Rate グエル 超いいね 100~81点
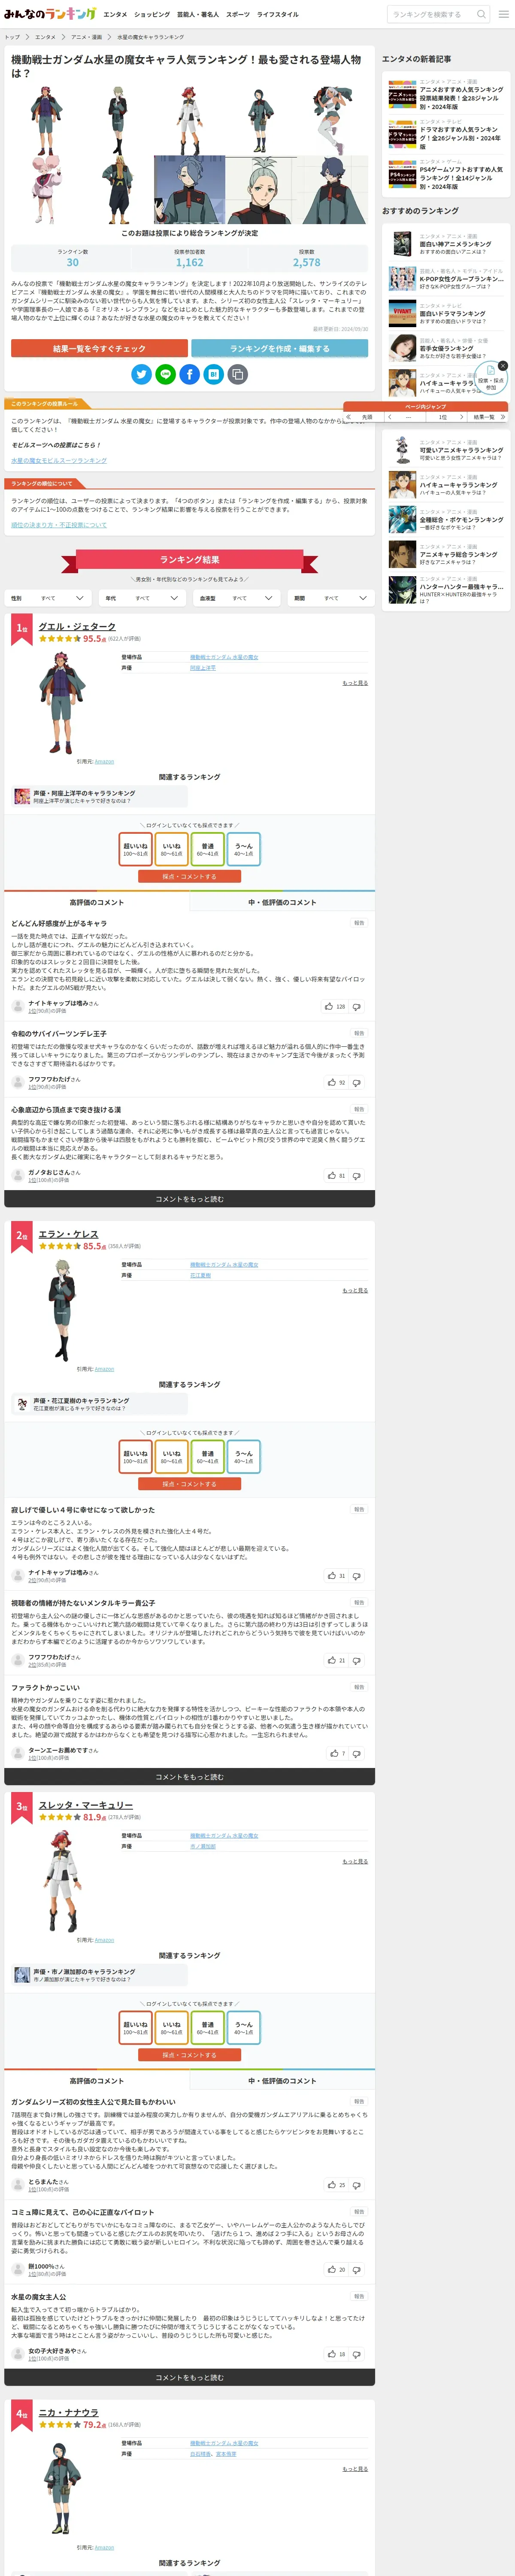The image size is (515, 2576). pos(135,849)
